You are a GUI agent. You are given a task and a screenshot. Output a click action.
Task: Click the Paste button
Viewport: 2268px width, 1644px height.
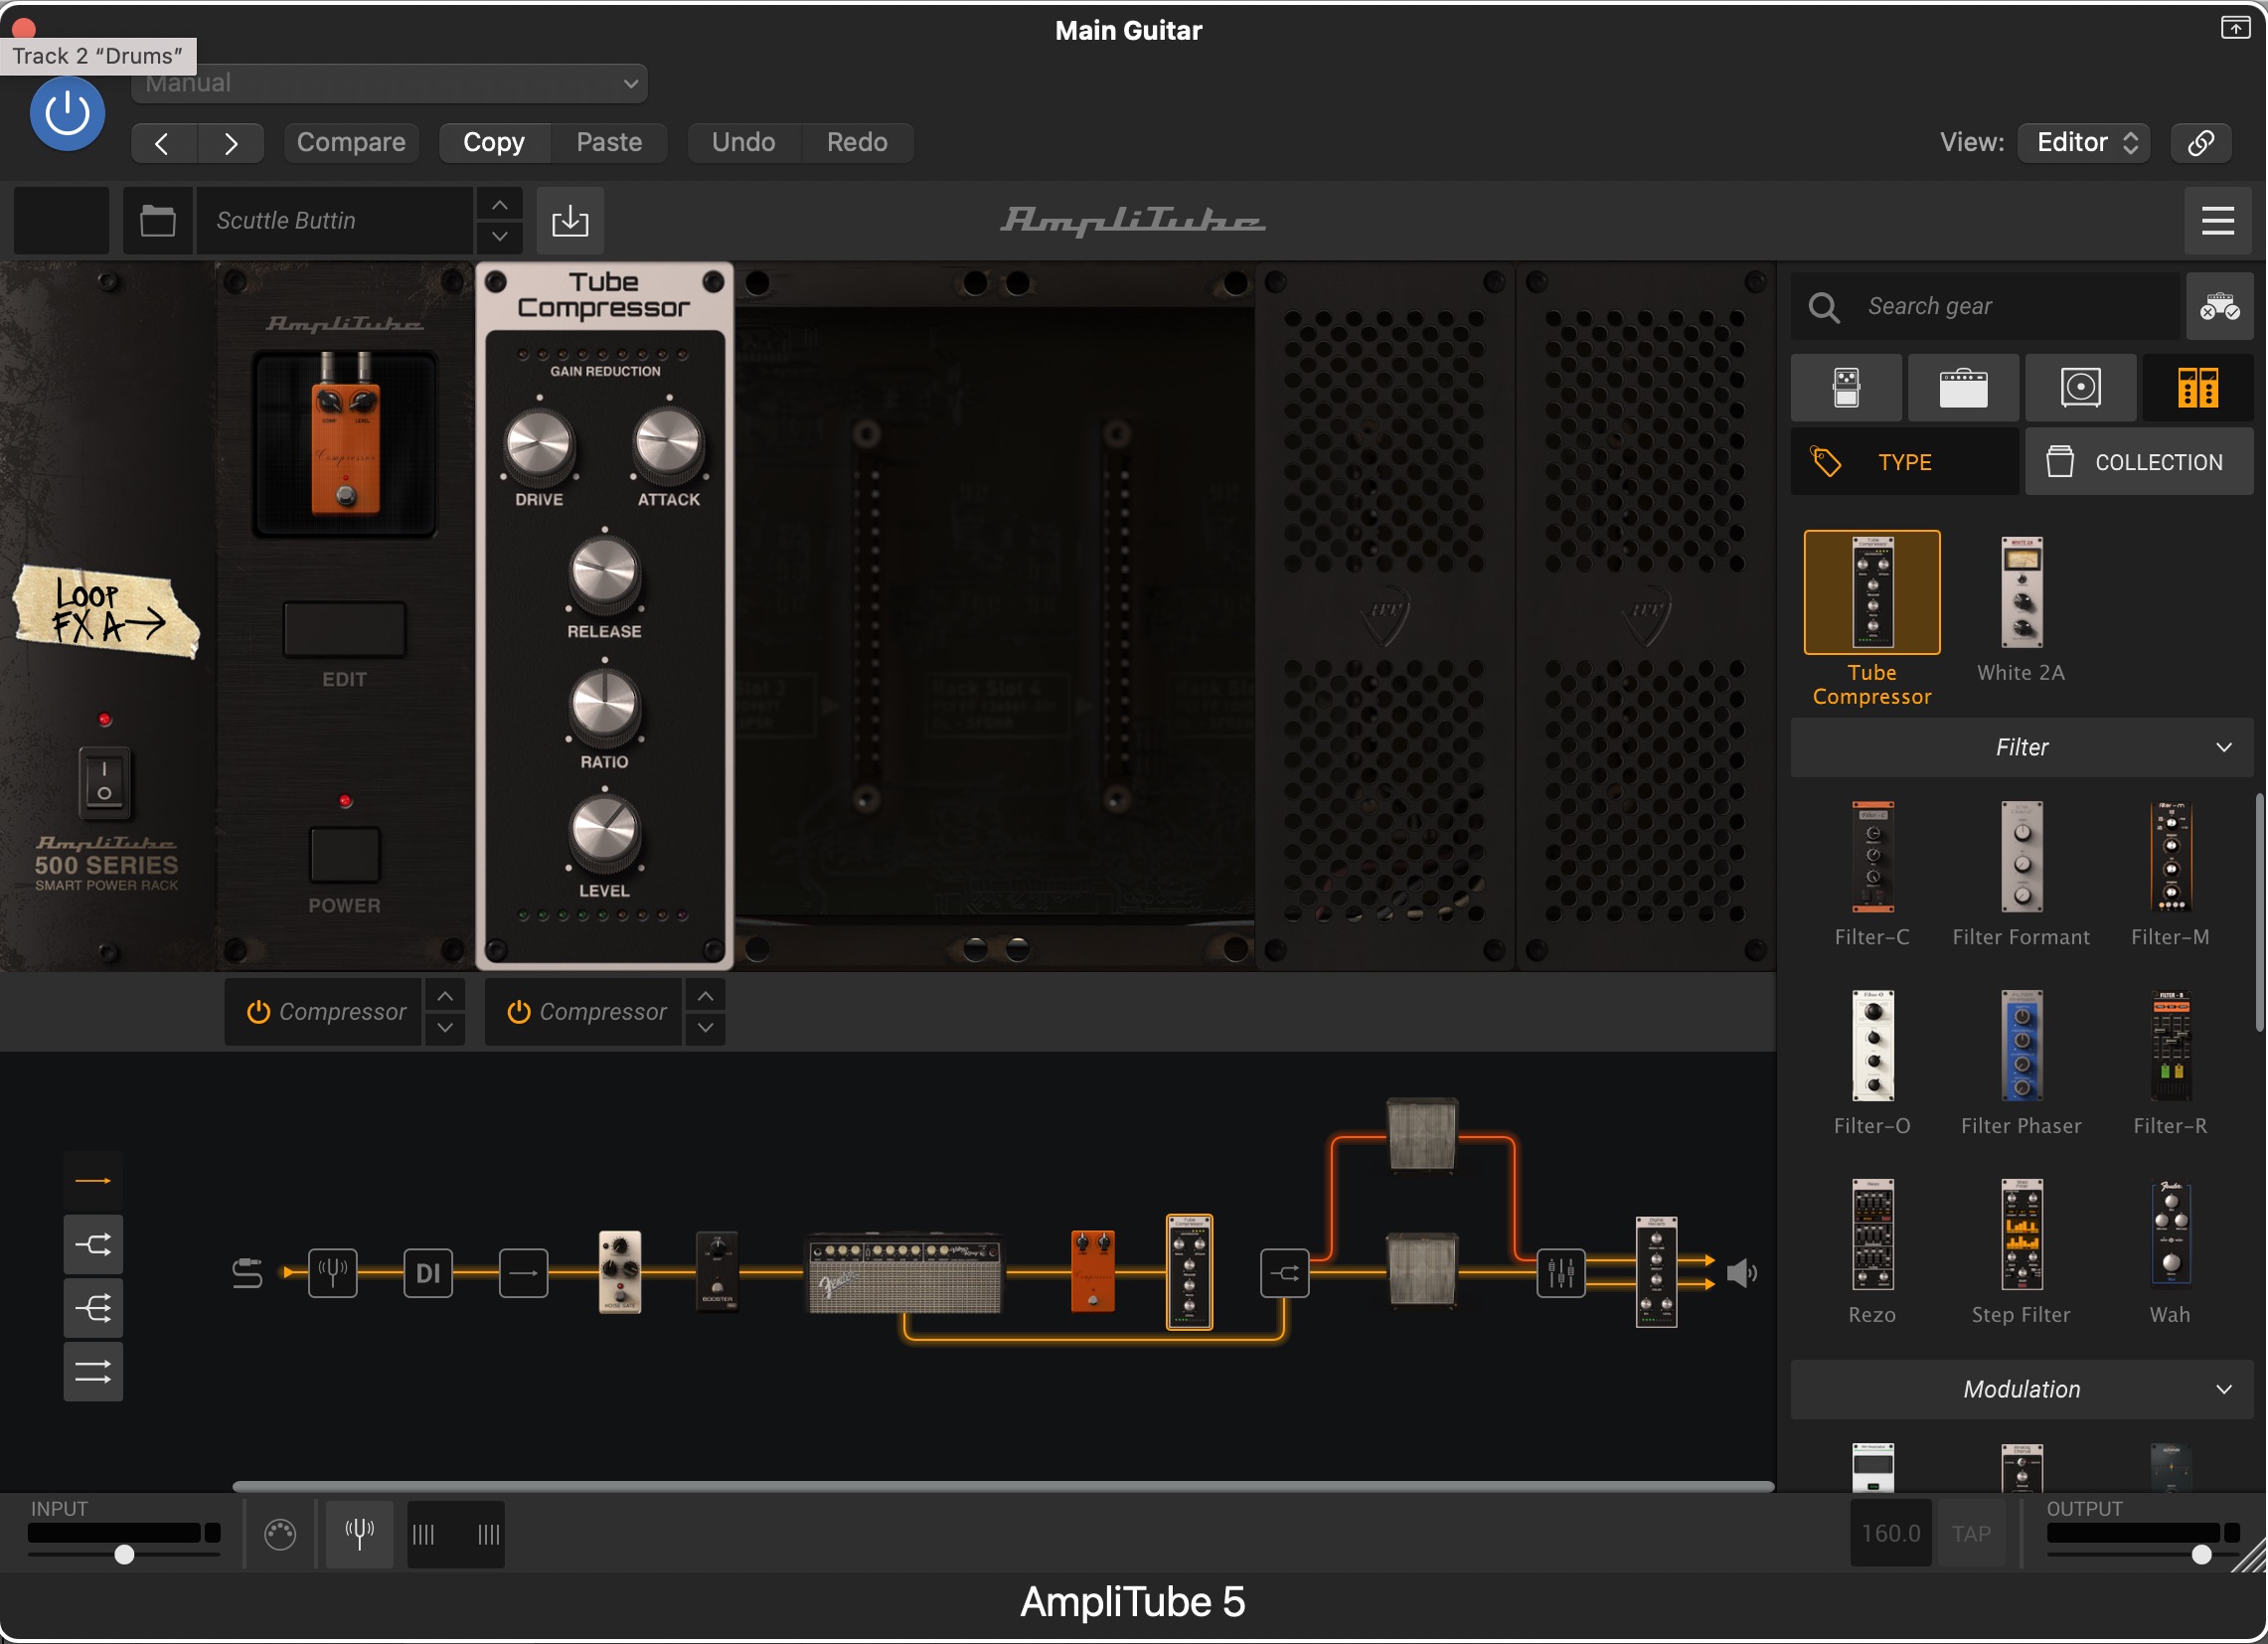click(609, 143)
